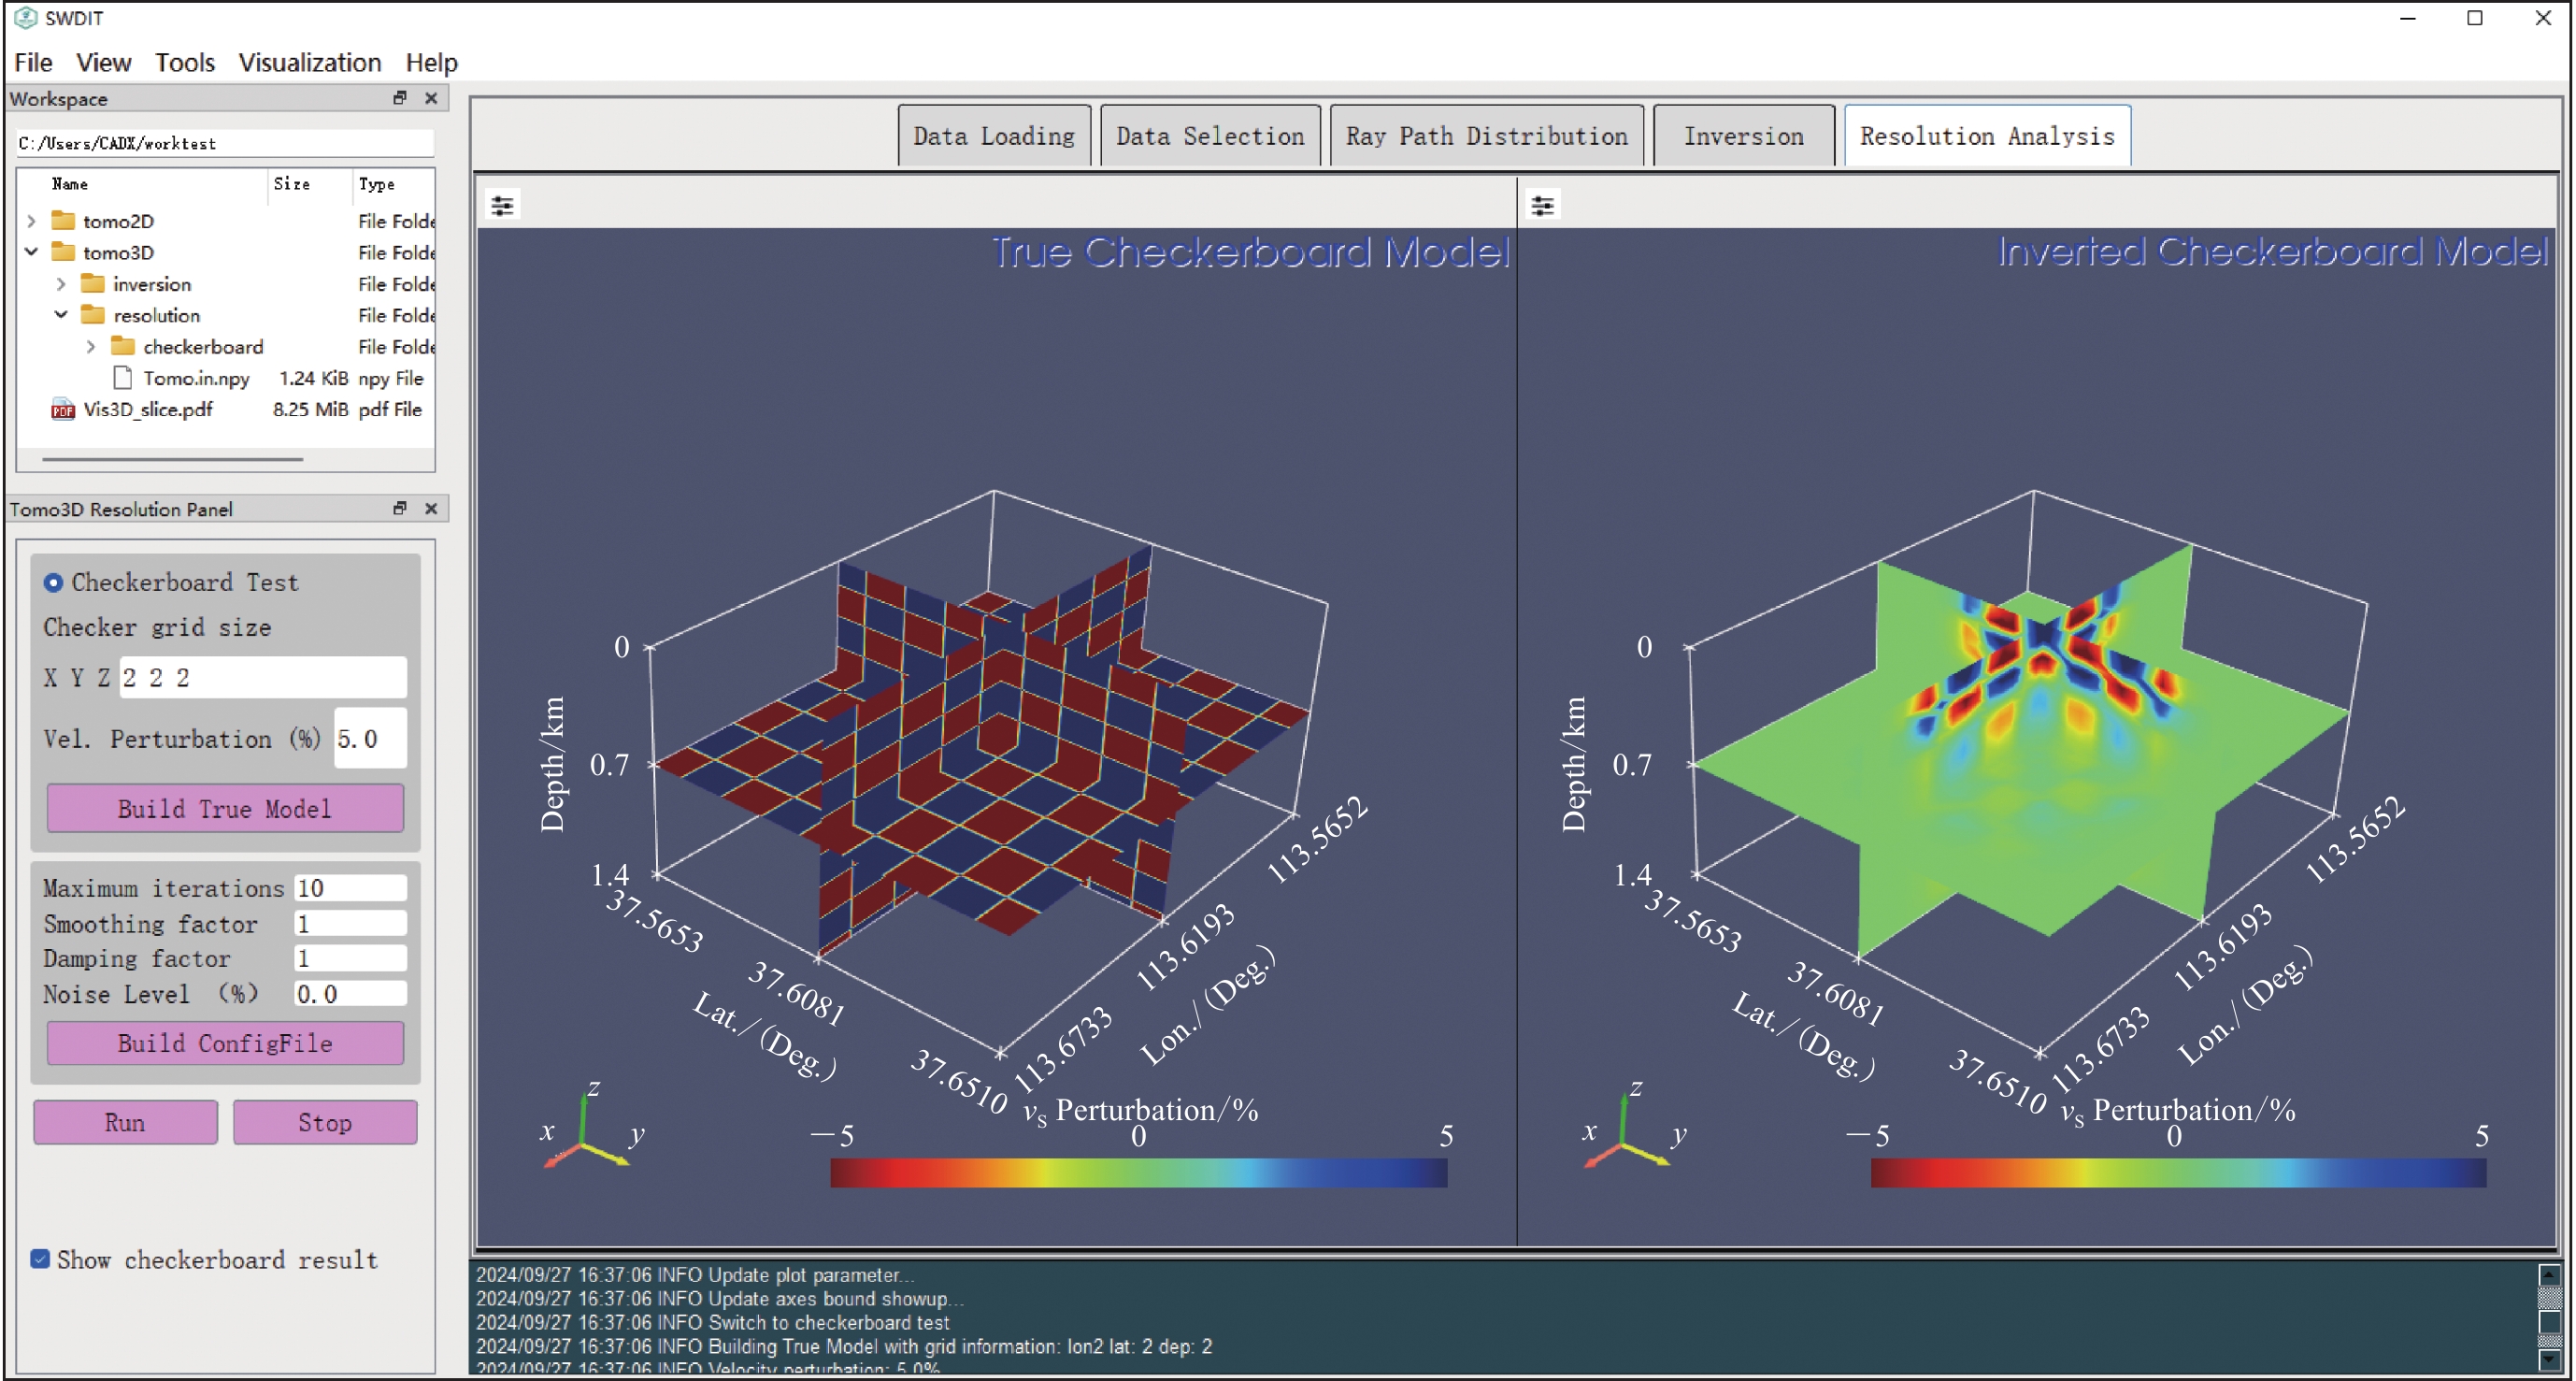Open settings icon above True Checkerboard Model
Screen dimensions: 2576x1381
pos(502,206)
